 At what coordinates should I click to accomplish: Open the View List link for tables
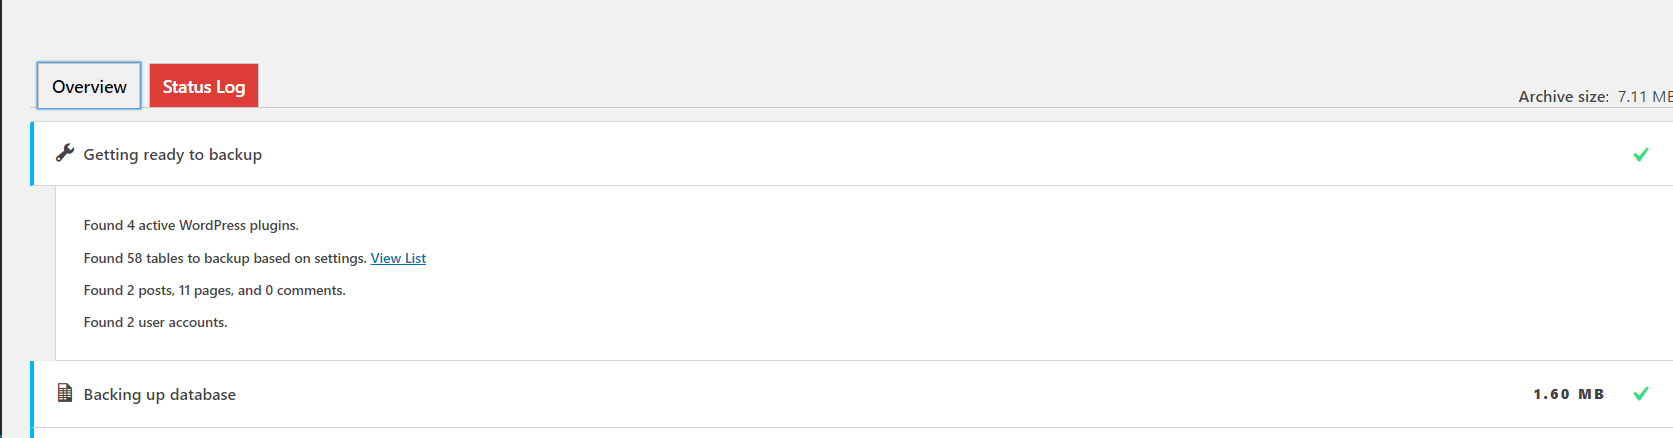398,258
